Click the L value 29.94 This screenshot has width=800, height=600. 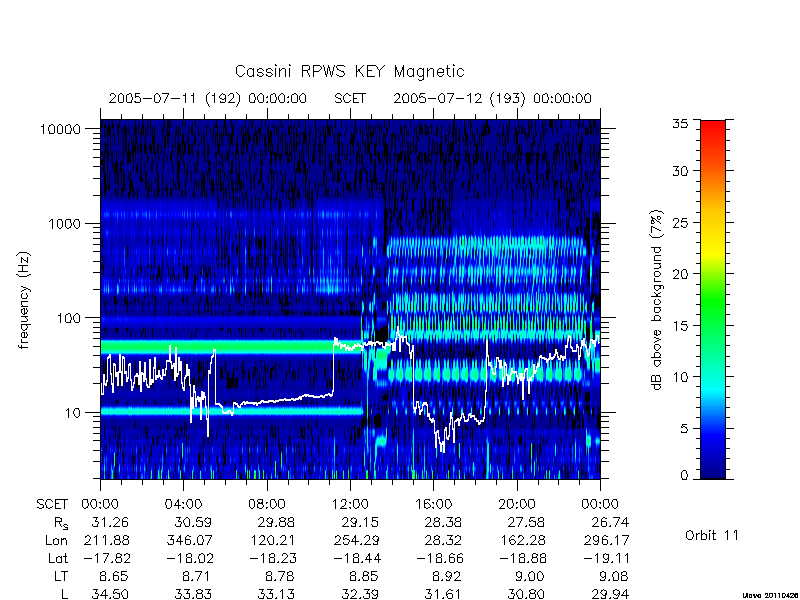[610, 594]
